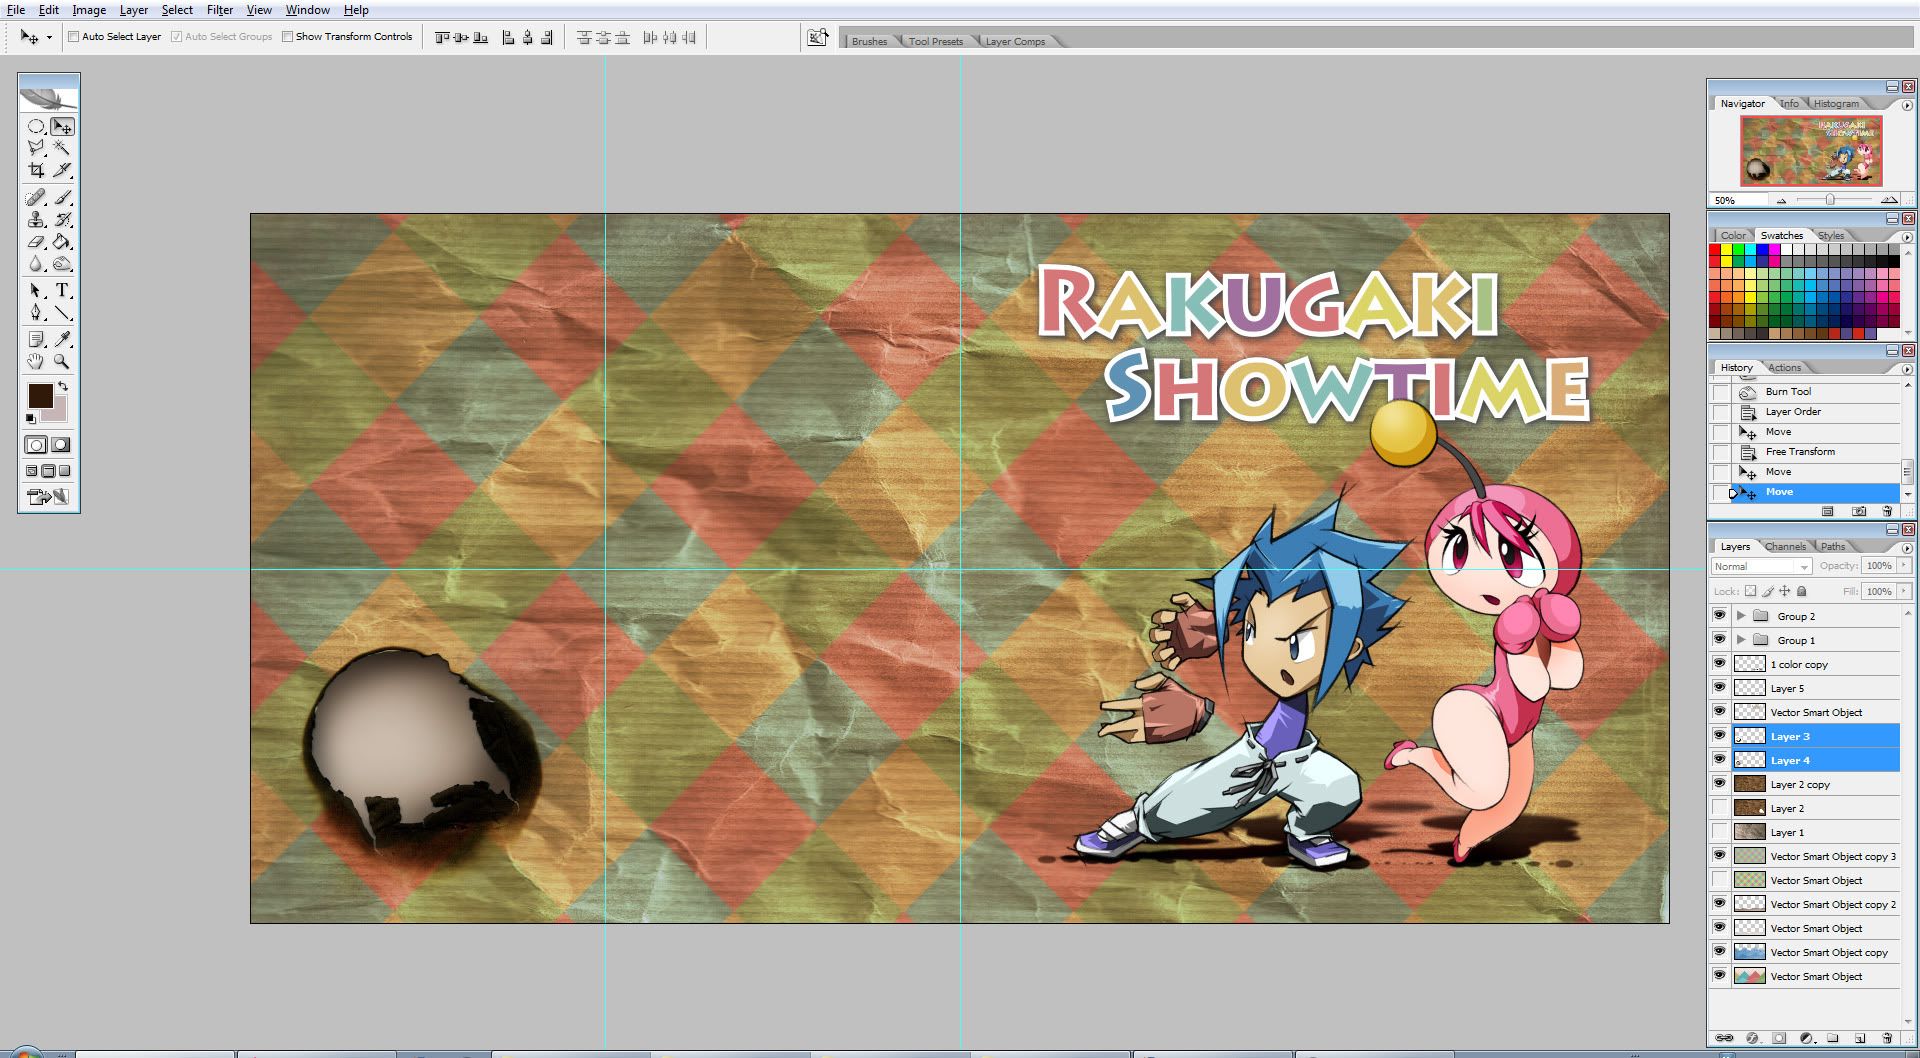This screenshot has height=1058, width=1920.
Task: Select the Move tool in toolbox
Action: pyautogui.click(x=62, y=127)
